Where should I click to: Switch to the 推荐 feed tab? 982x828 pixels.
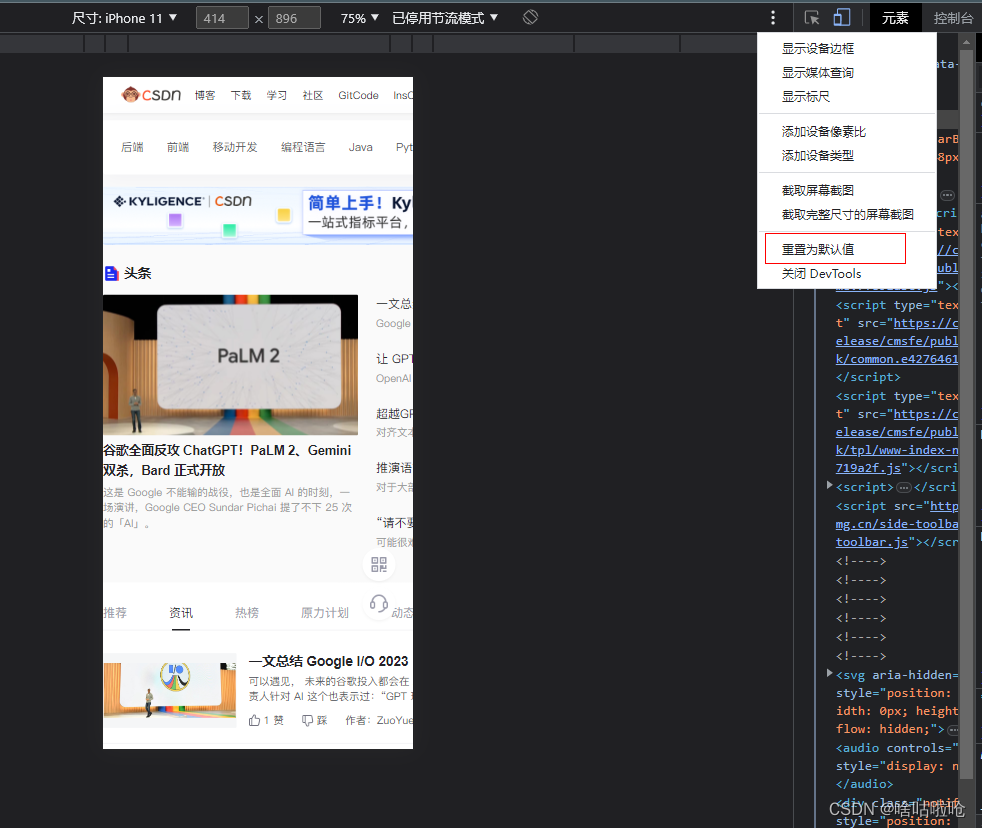click(x=115, y=613)
